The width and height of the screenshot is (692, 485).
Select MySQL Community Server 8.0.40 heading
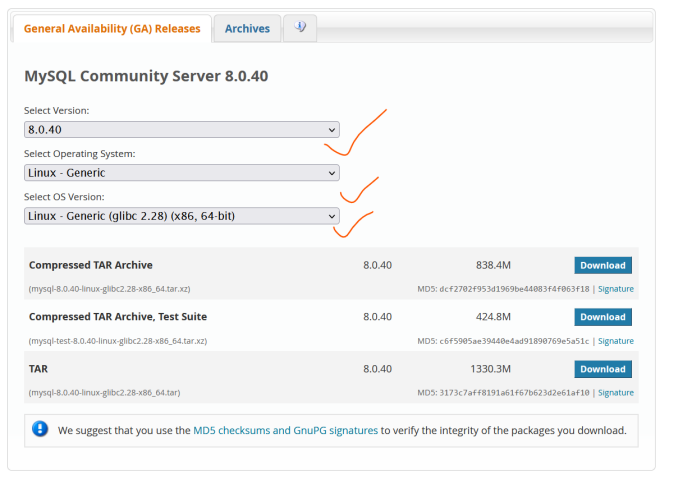pyautogui.click(x=146, y=76)
